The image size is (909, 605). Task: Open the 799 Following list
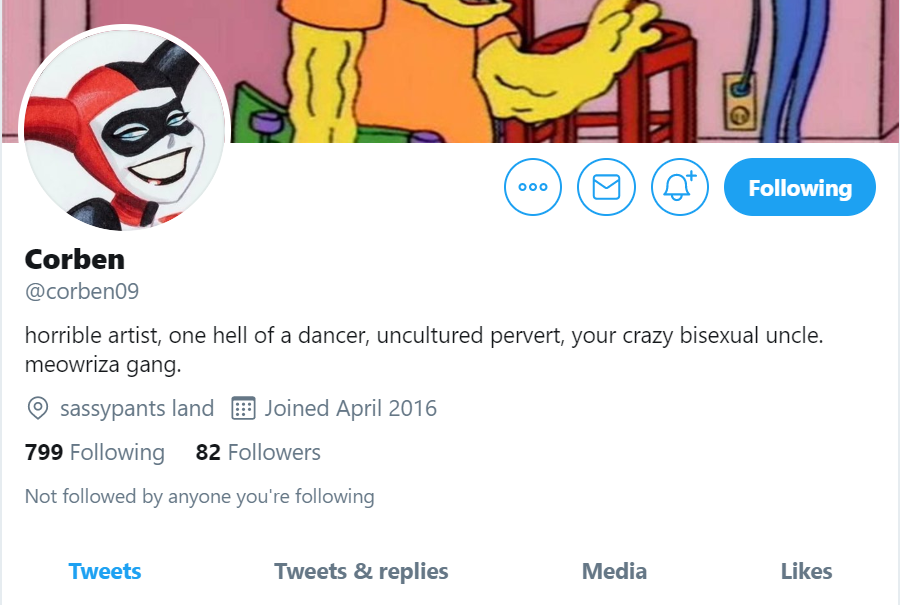tap(94, 452)
